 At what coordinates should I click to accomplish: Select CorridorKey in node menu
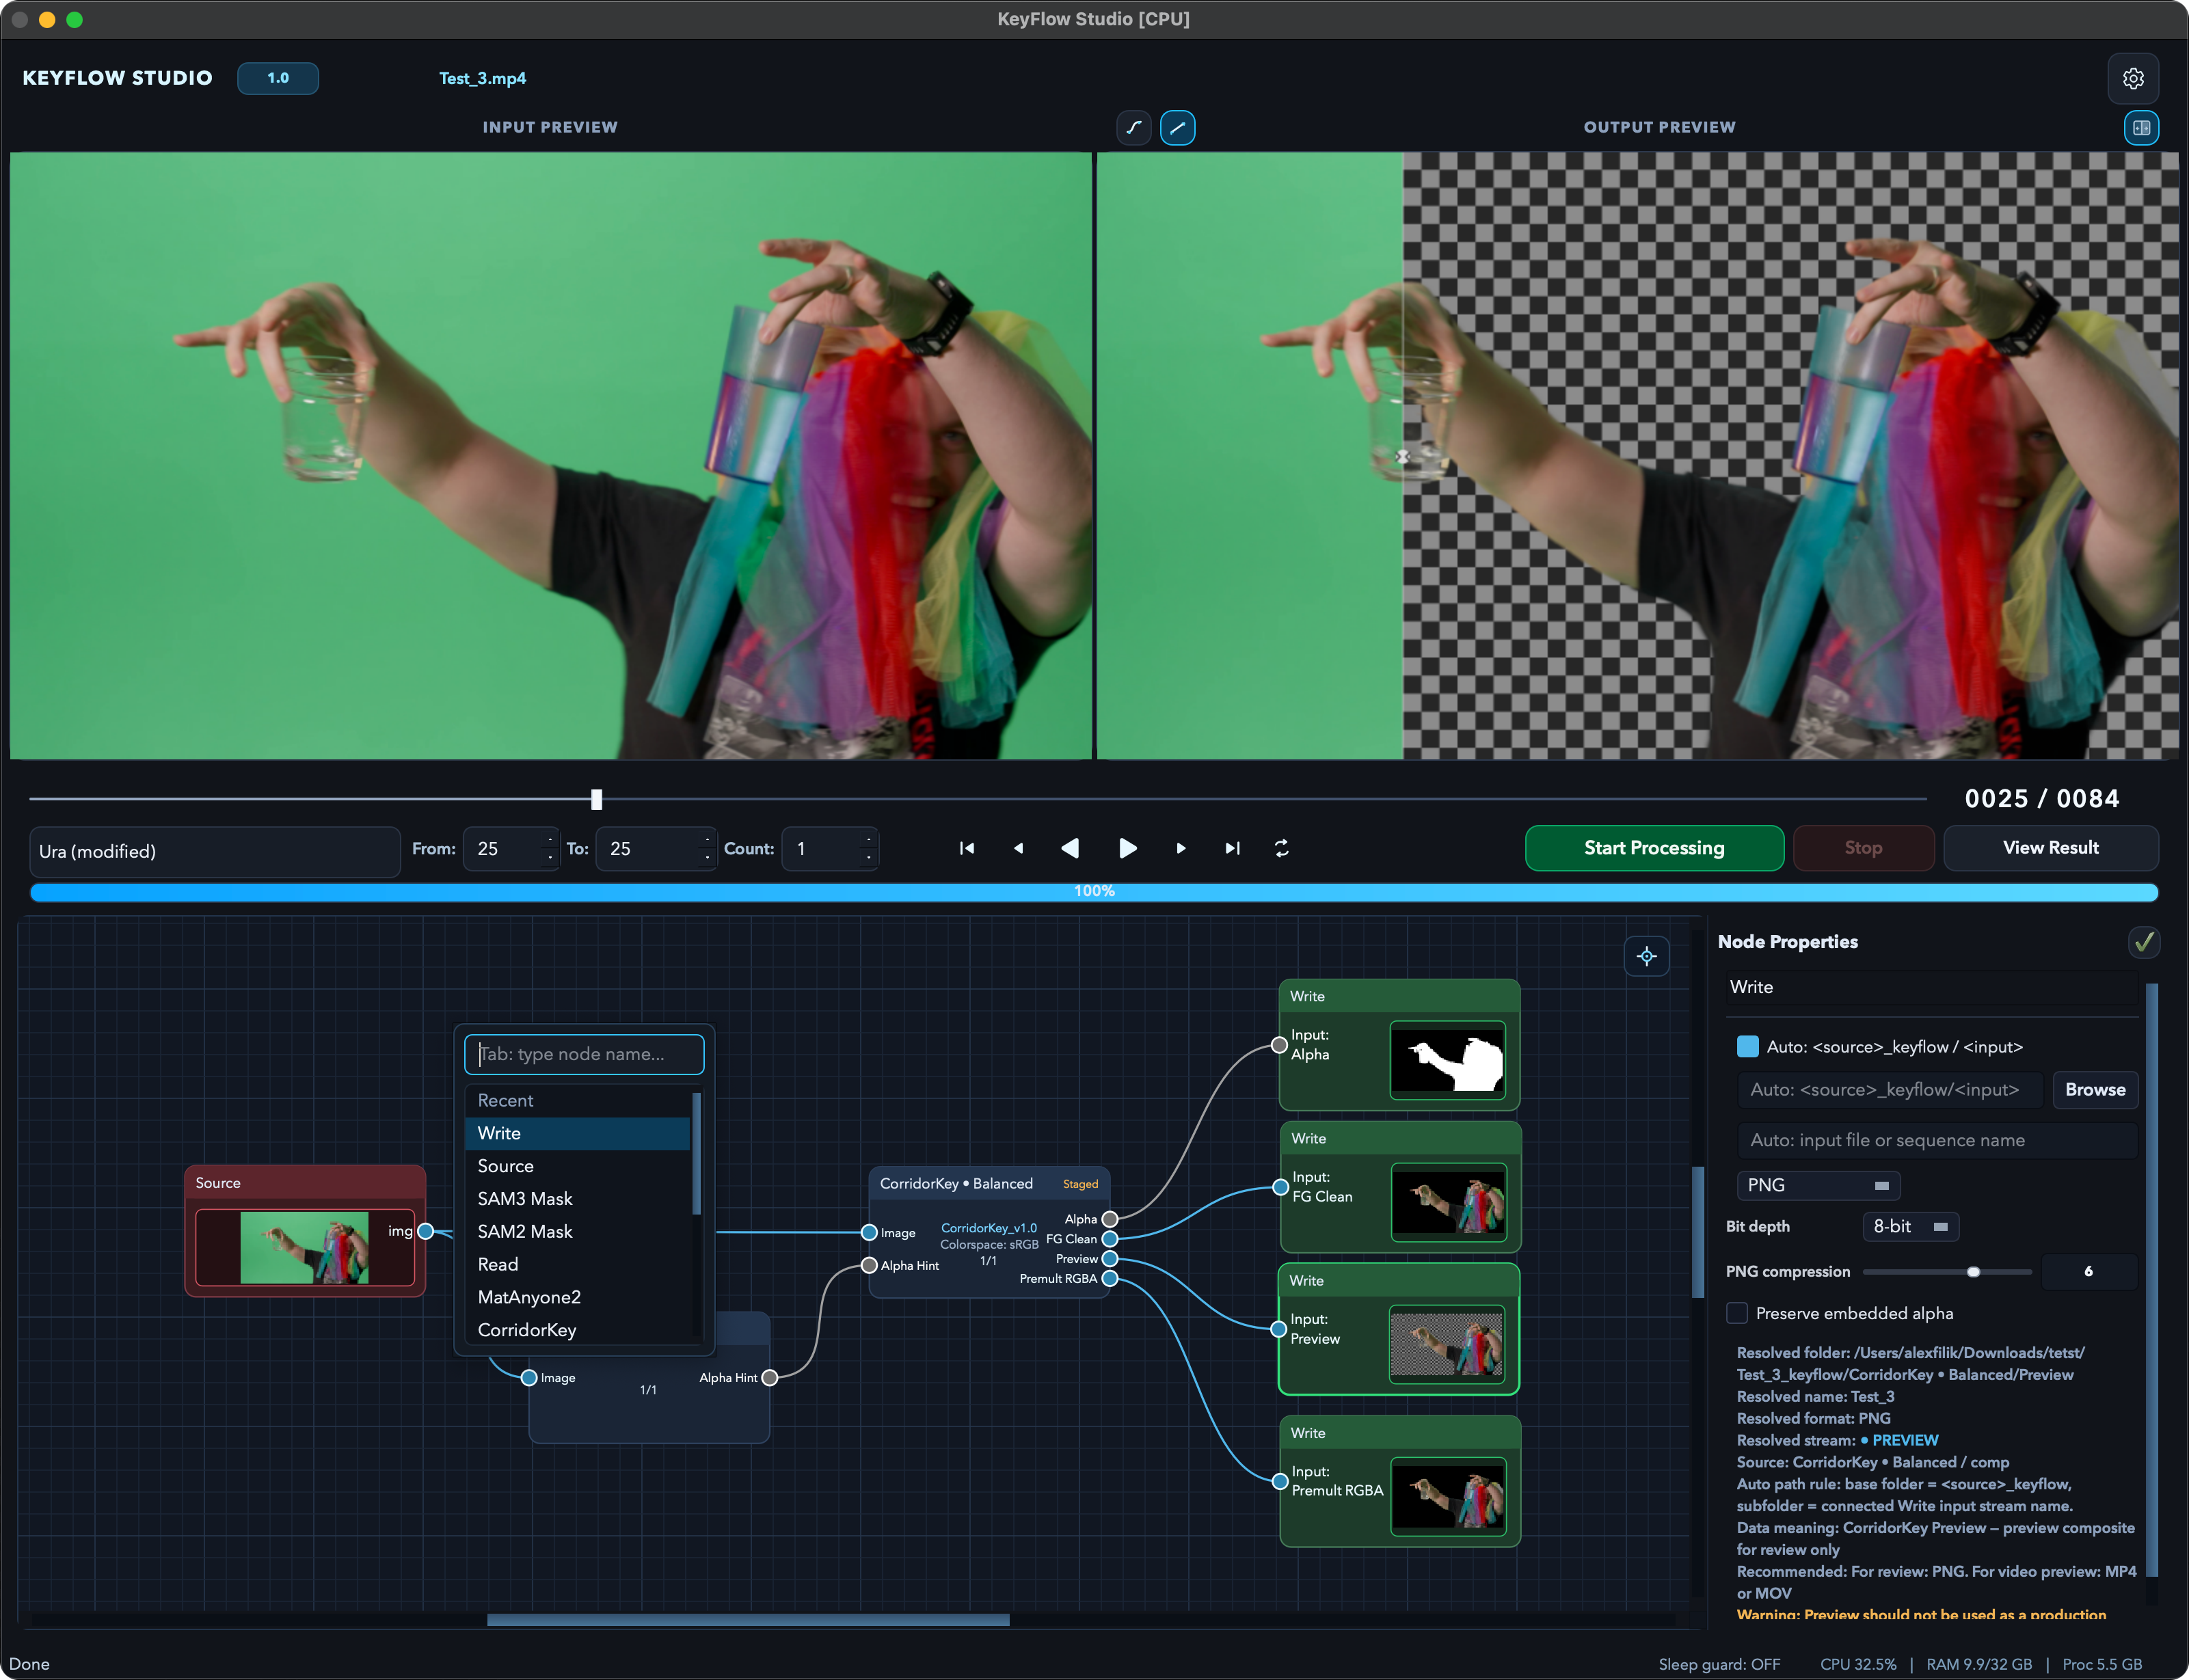point(577,1330)
